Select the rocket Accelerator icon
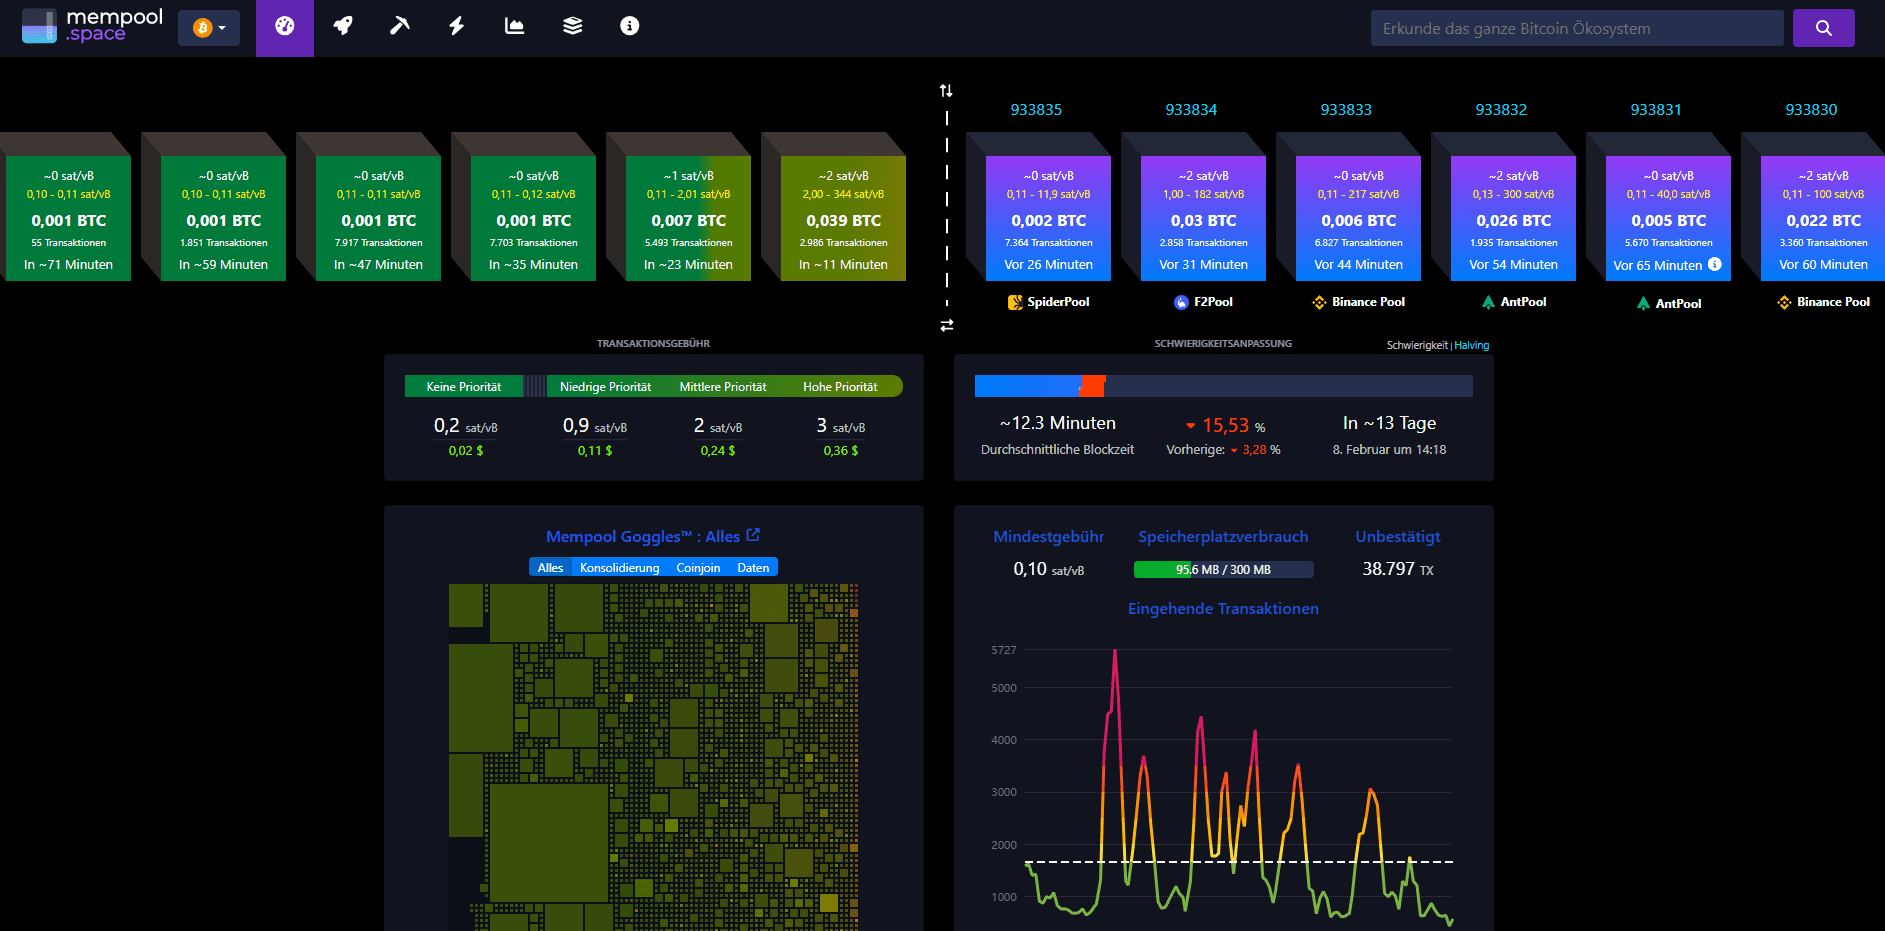This screenshot has width=1885, height=931. pos(343,27)
